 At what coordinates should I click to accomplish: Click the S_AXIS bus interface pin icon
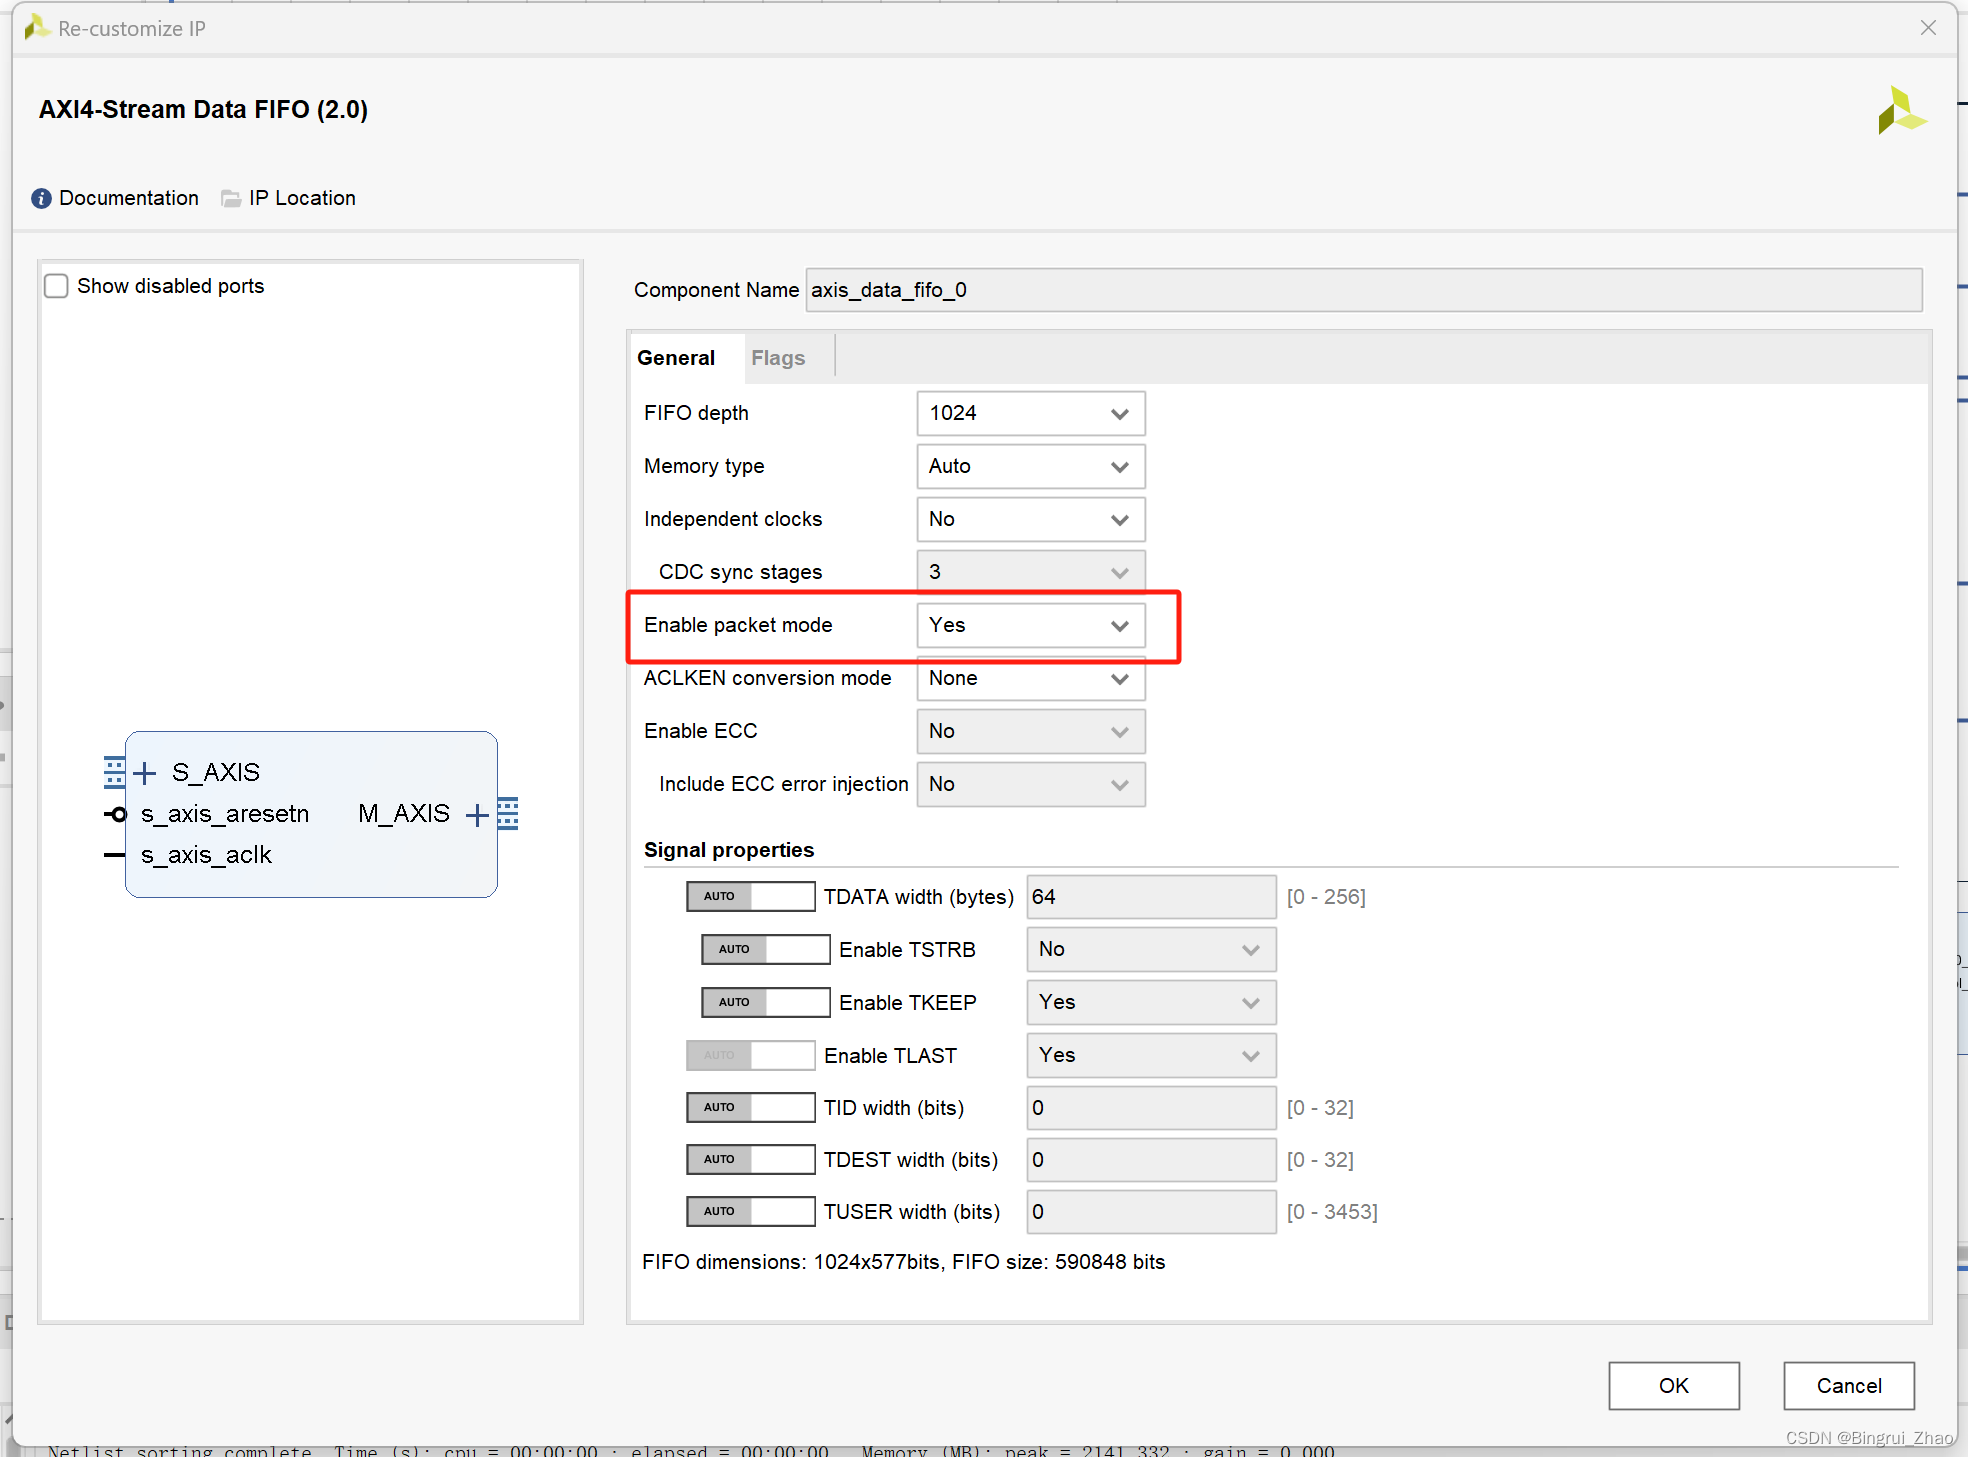(x=114, y=772)
